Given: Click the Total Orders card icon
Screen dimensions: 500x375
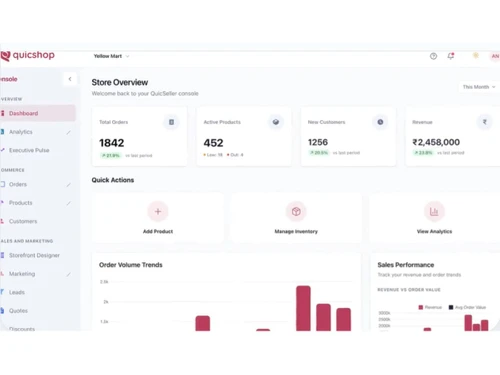Looking at the screenshot, I should (x=171, y=122).
